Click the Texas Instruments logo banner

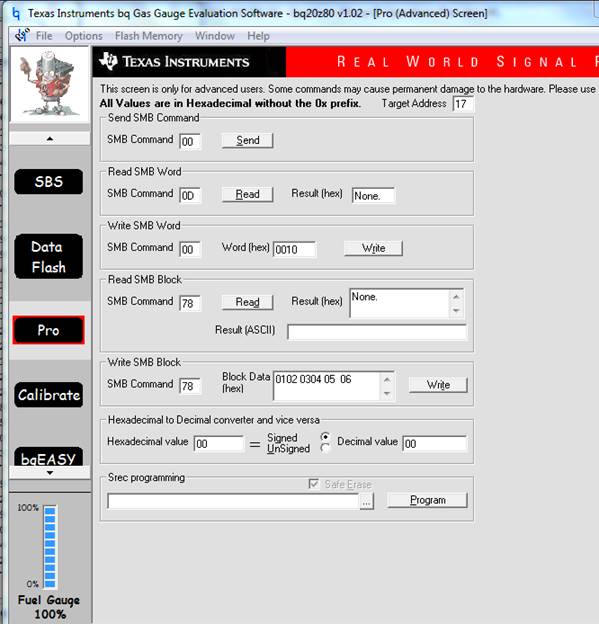(x=189, y=62)
